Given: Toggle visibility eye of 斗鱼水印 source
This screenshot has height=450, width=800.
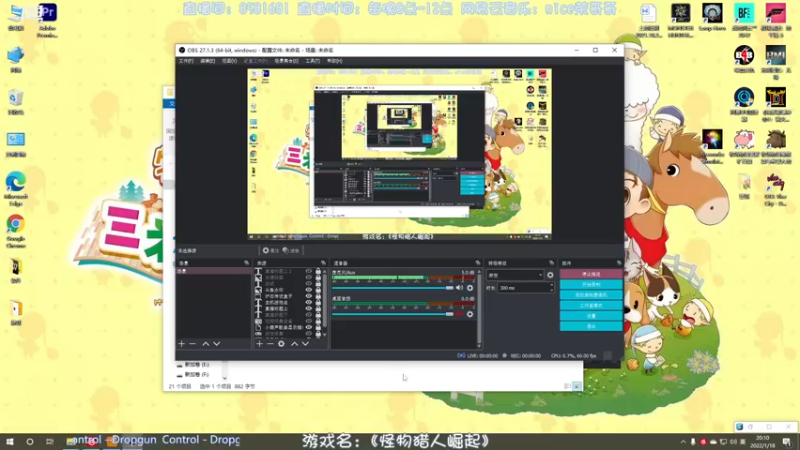Looking at the screenshot, I should click(x=309, y=290).
